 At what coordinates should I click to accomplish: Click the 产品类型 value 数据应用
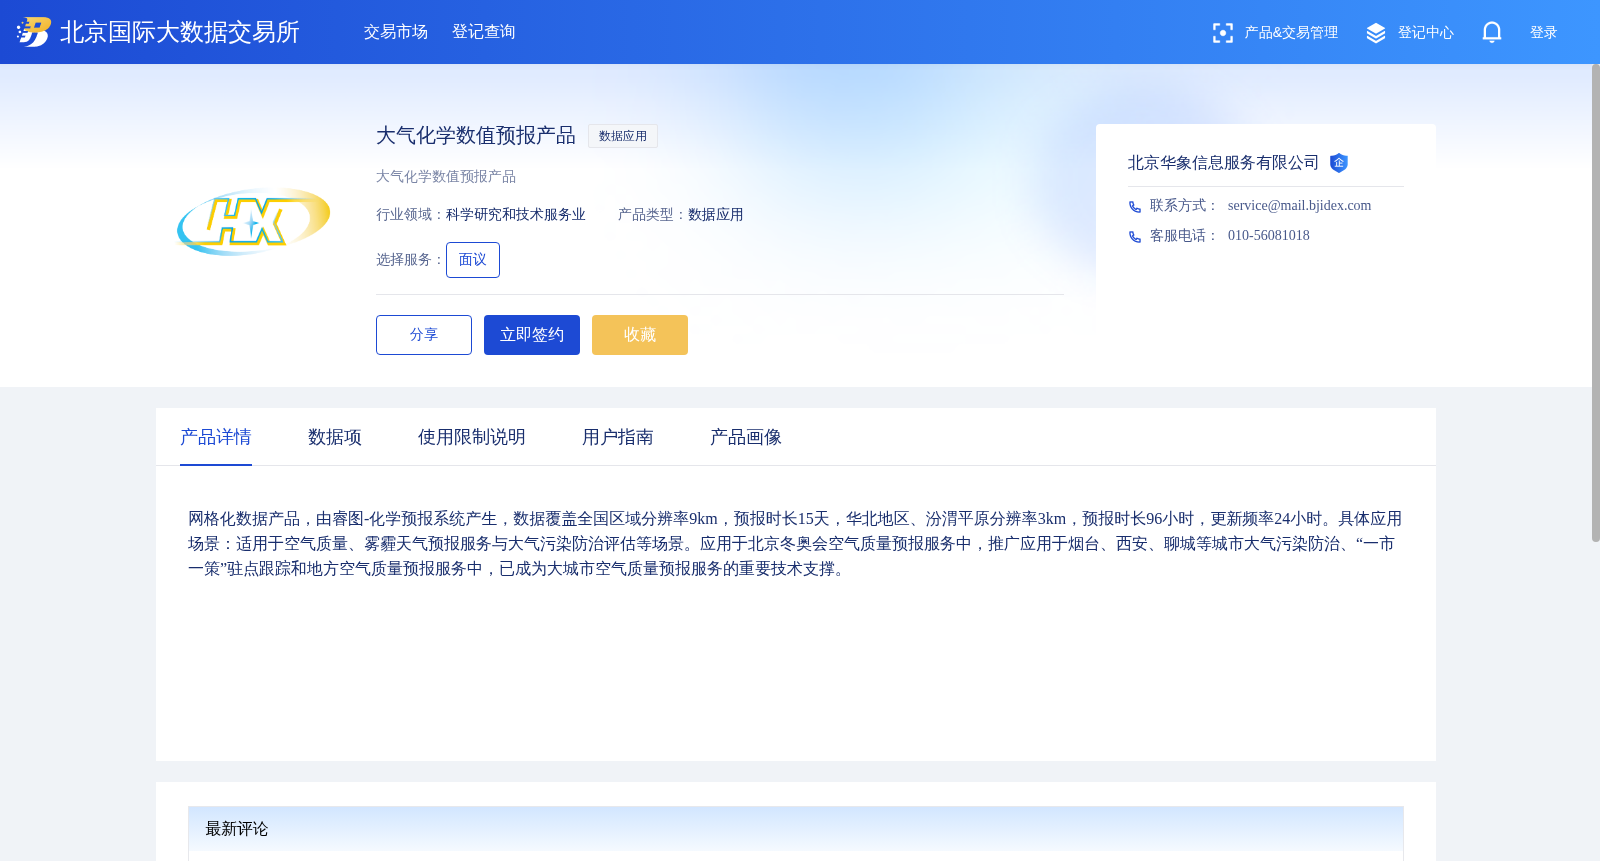coord(716,215)
